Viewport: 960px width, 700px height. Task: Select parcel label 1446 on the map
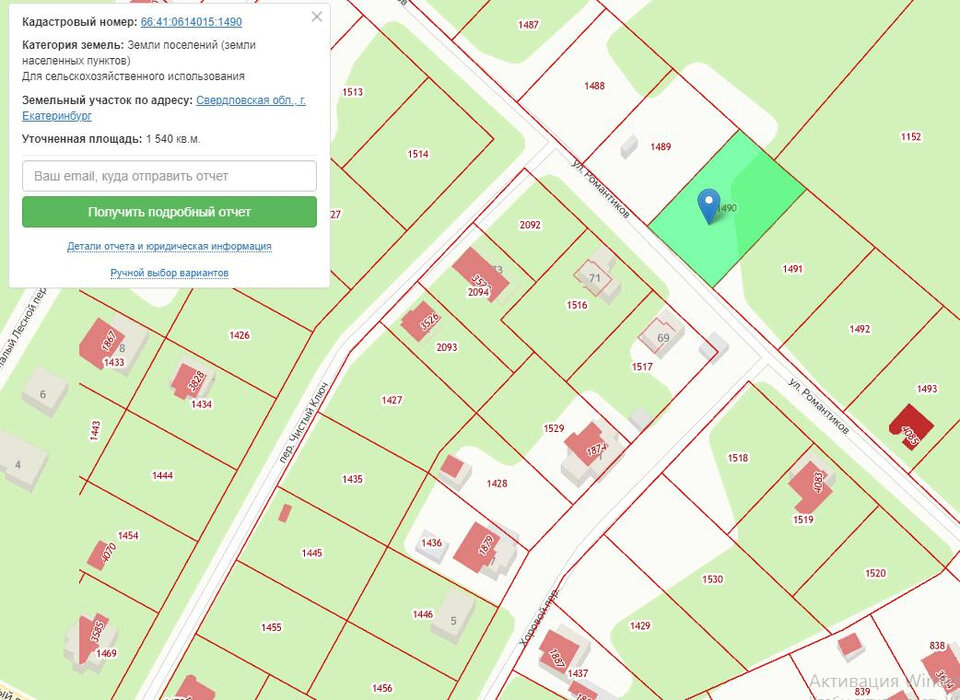422,614
